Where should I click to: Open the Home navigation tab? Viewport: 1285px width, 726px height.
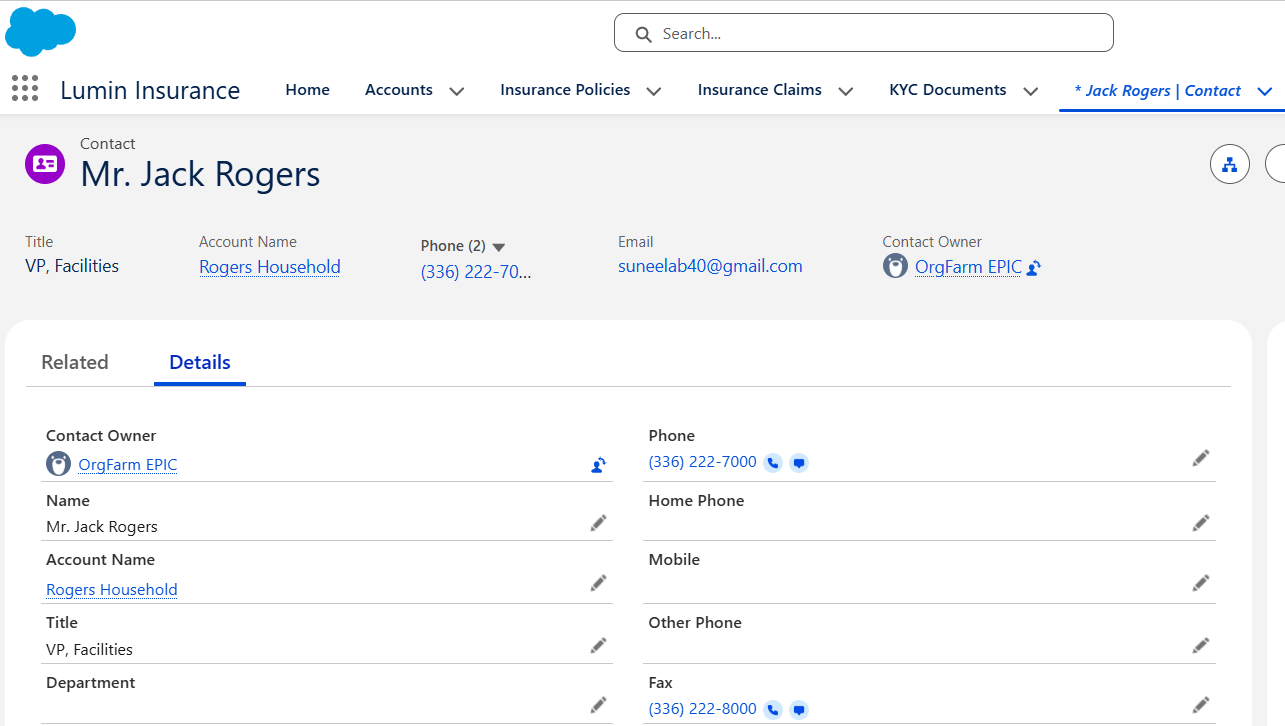pos(307,90)
